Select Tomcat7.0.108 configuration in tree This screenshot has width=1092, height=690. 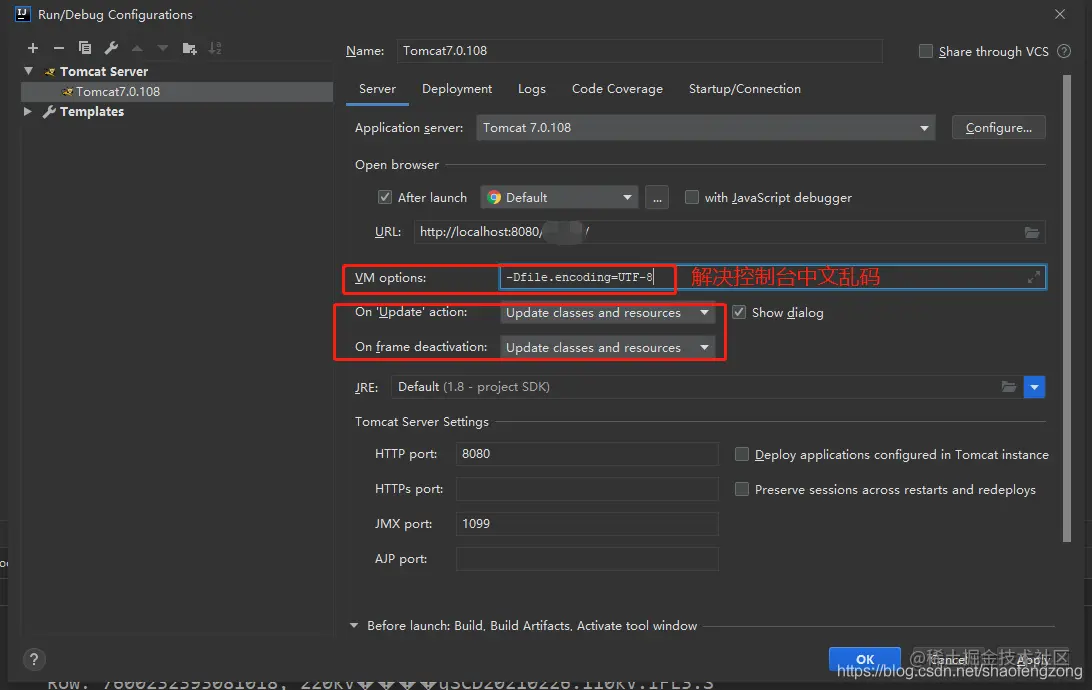tap(177, 92)
